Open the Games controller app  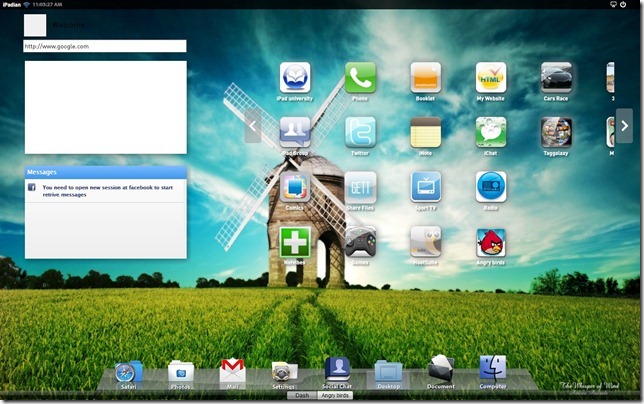(x=360, y=242)
